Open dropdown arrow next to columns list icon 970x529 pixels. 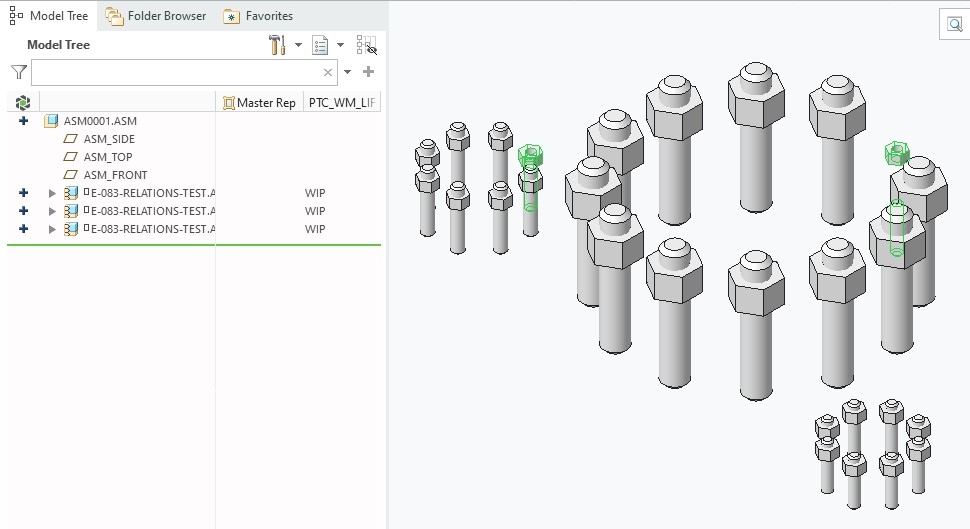point(340,45)
